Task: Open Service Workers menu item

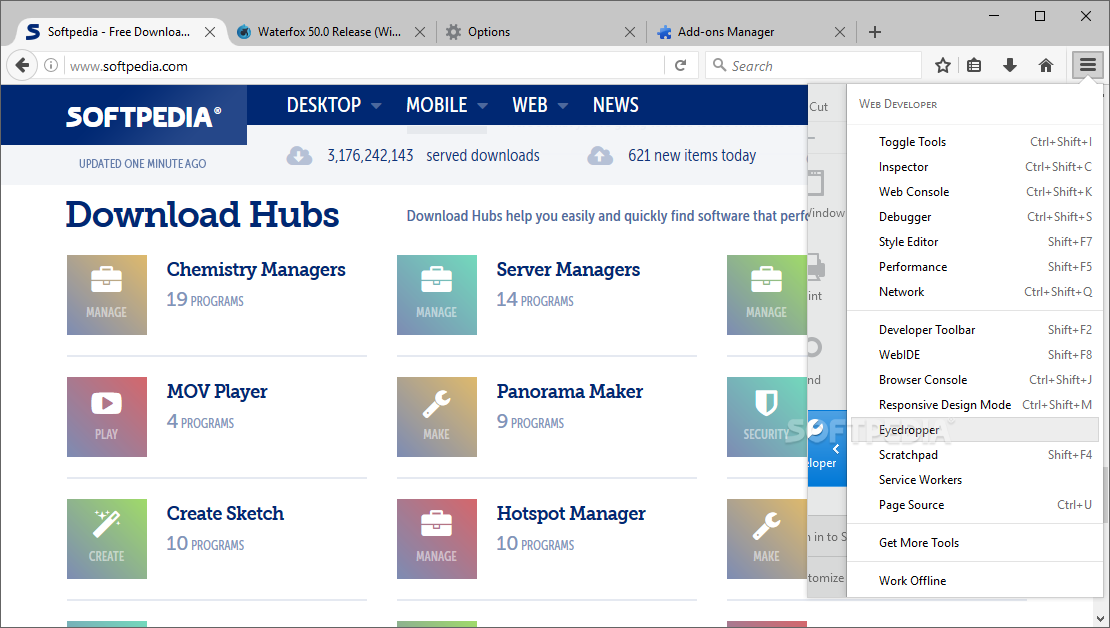Action: pyautogui.click(x=975, y=480)
